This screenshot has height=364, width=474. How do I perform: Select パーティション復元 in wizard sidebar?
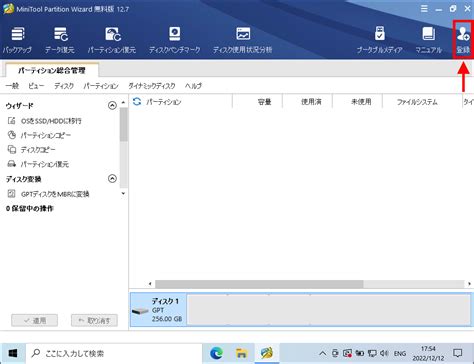(38, 164)
